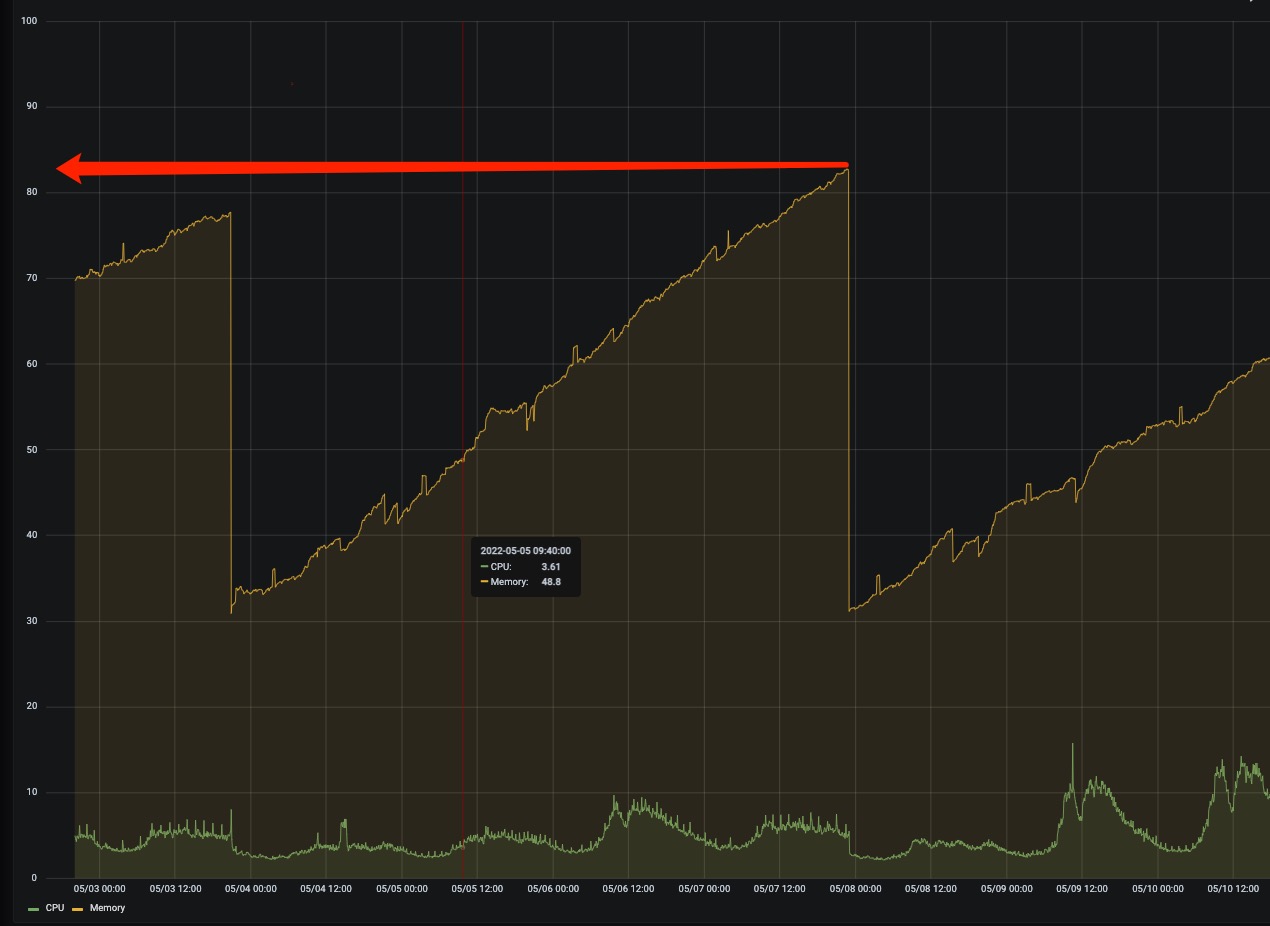Click the green CPU legend color swatch

(33, 909)
